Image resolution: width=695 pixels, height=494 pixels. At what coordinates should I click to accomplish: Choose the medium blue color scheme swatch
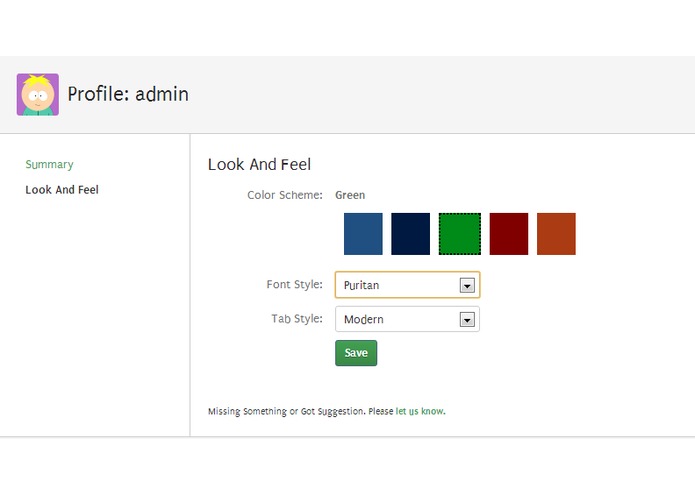[363, 234]
